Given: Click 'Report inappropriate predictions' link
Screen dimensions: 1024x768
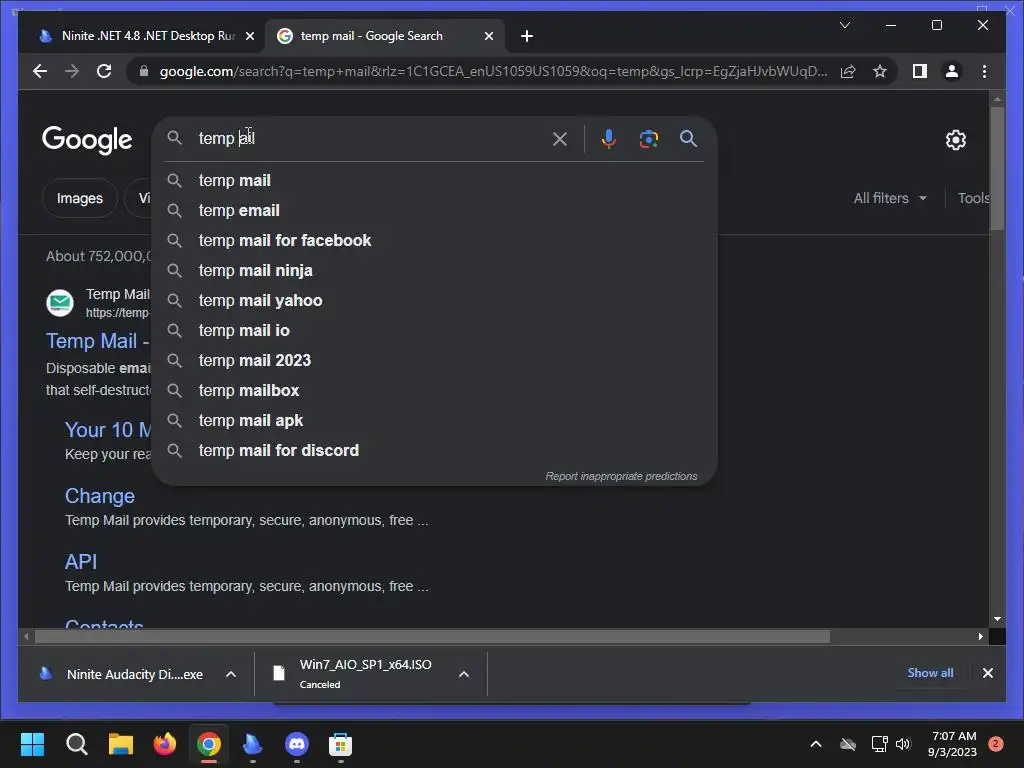Looking at the screenshot, I should [x=621, y=476].
